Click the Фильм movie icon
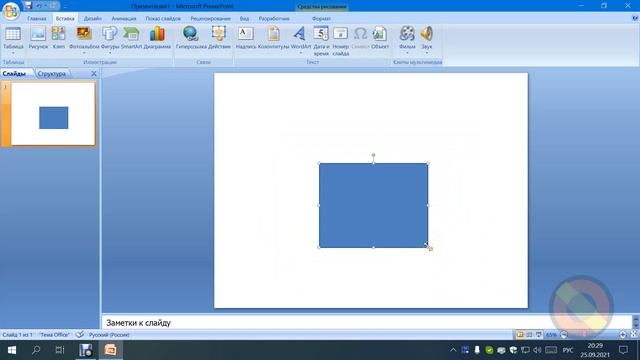640x360 pixels. tap(407, 33)
